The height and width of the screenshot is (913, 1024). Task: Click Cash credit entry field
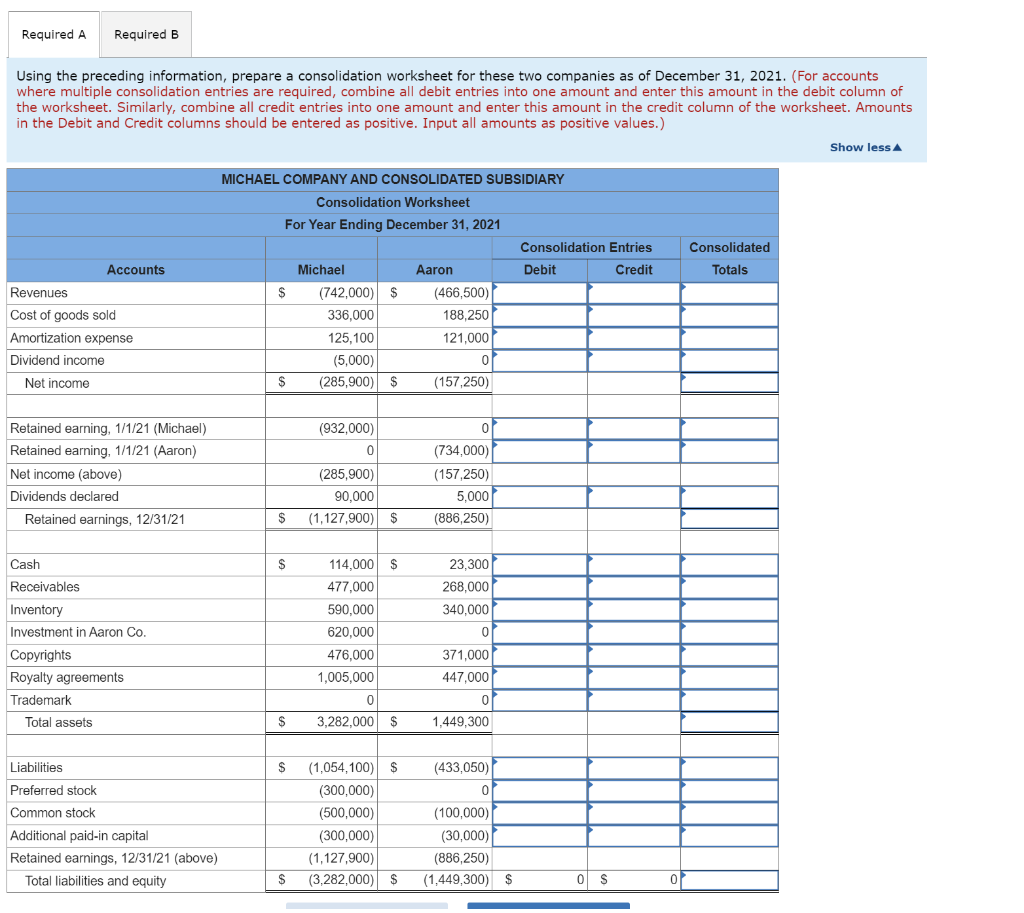[633, 565]
